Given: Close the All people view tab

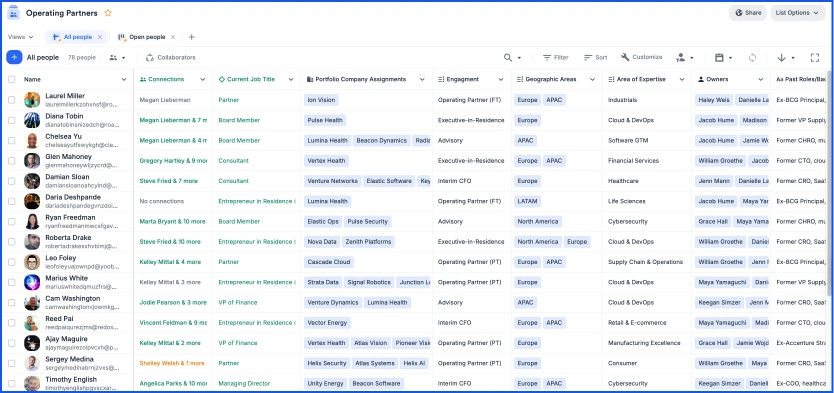Looking at the screenshot, I should [x=99, y=37].
